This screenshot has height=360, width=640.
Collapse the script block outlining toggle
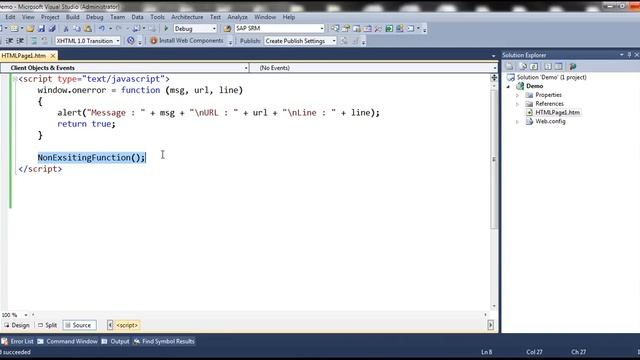[15, 79]
